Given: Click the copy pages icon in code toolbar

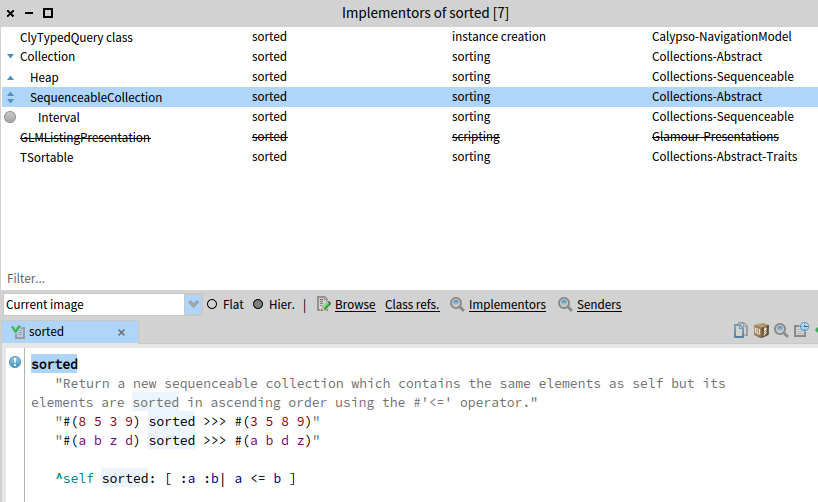Looking at the screenshot, I should tap(741, 330).
